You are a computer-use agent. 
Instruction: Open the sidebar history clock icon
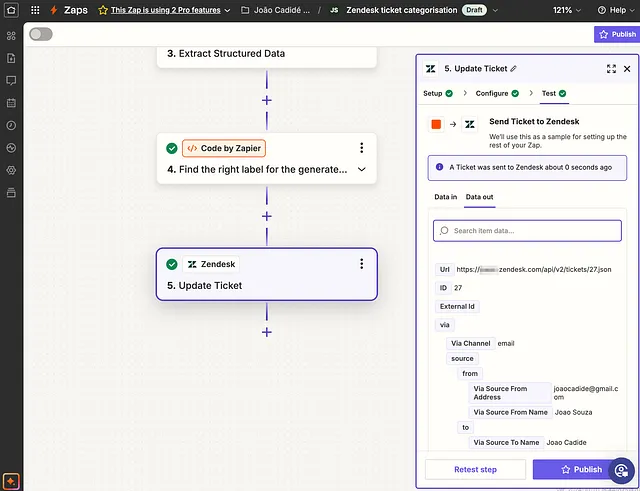coord(11,125)
